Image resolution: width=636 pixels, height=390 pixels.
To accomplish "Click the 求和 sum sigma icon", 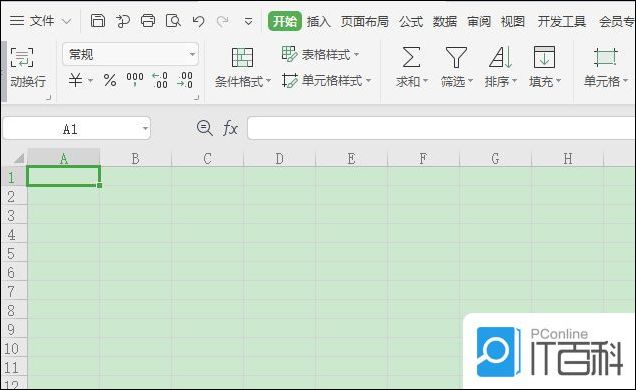I will [411, 57].
